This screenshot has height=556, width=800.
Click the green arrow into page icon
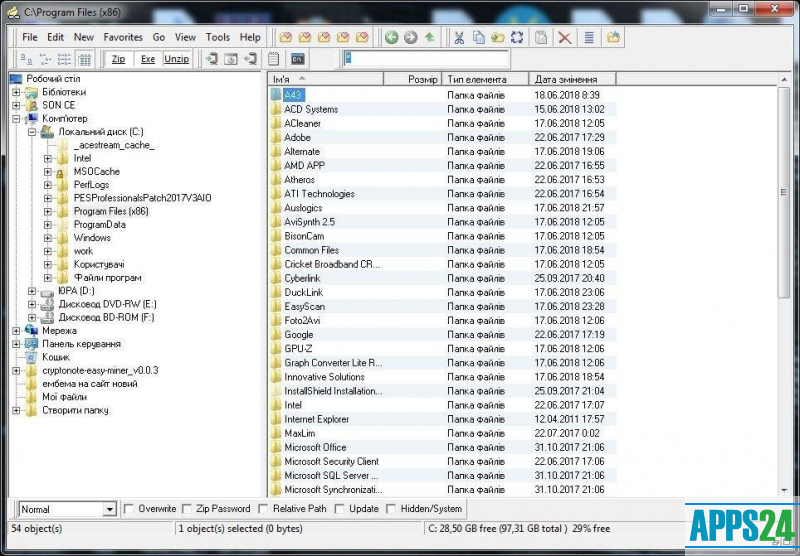point(212,59)
